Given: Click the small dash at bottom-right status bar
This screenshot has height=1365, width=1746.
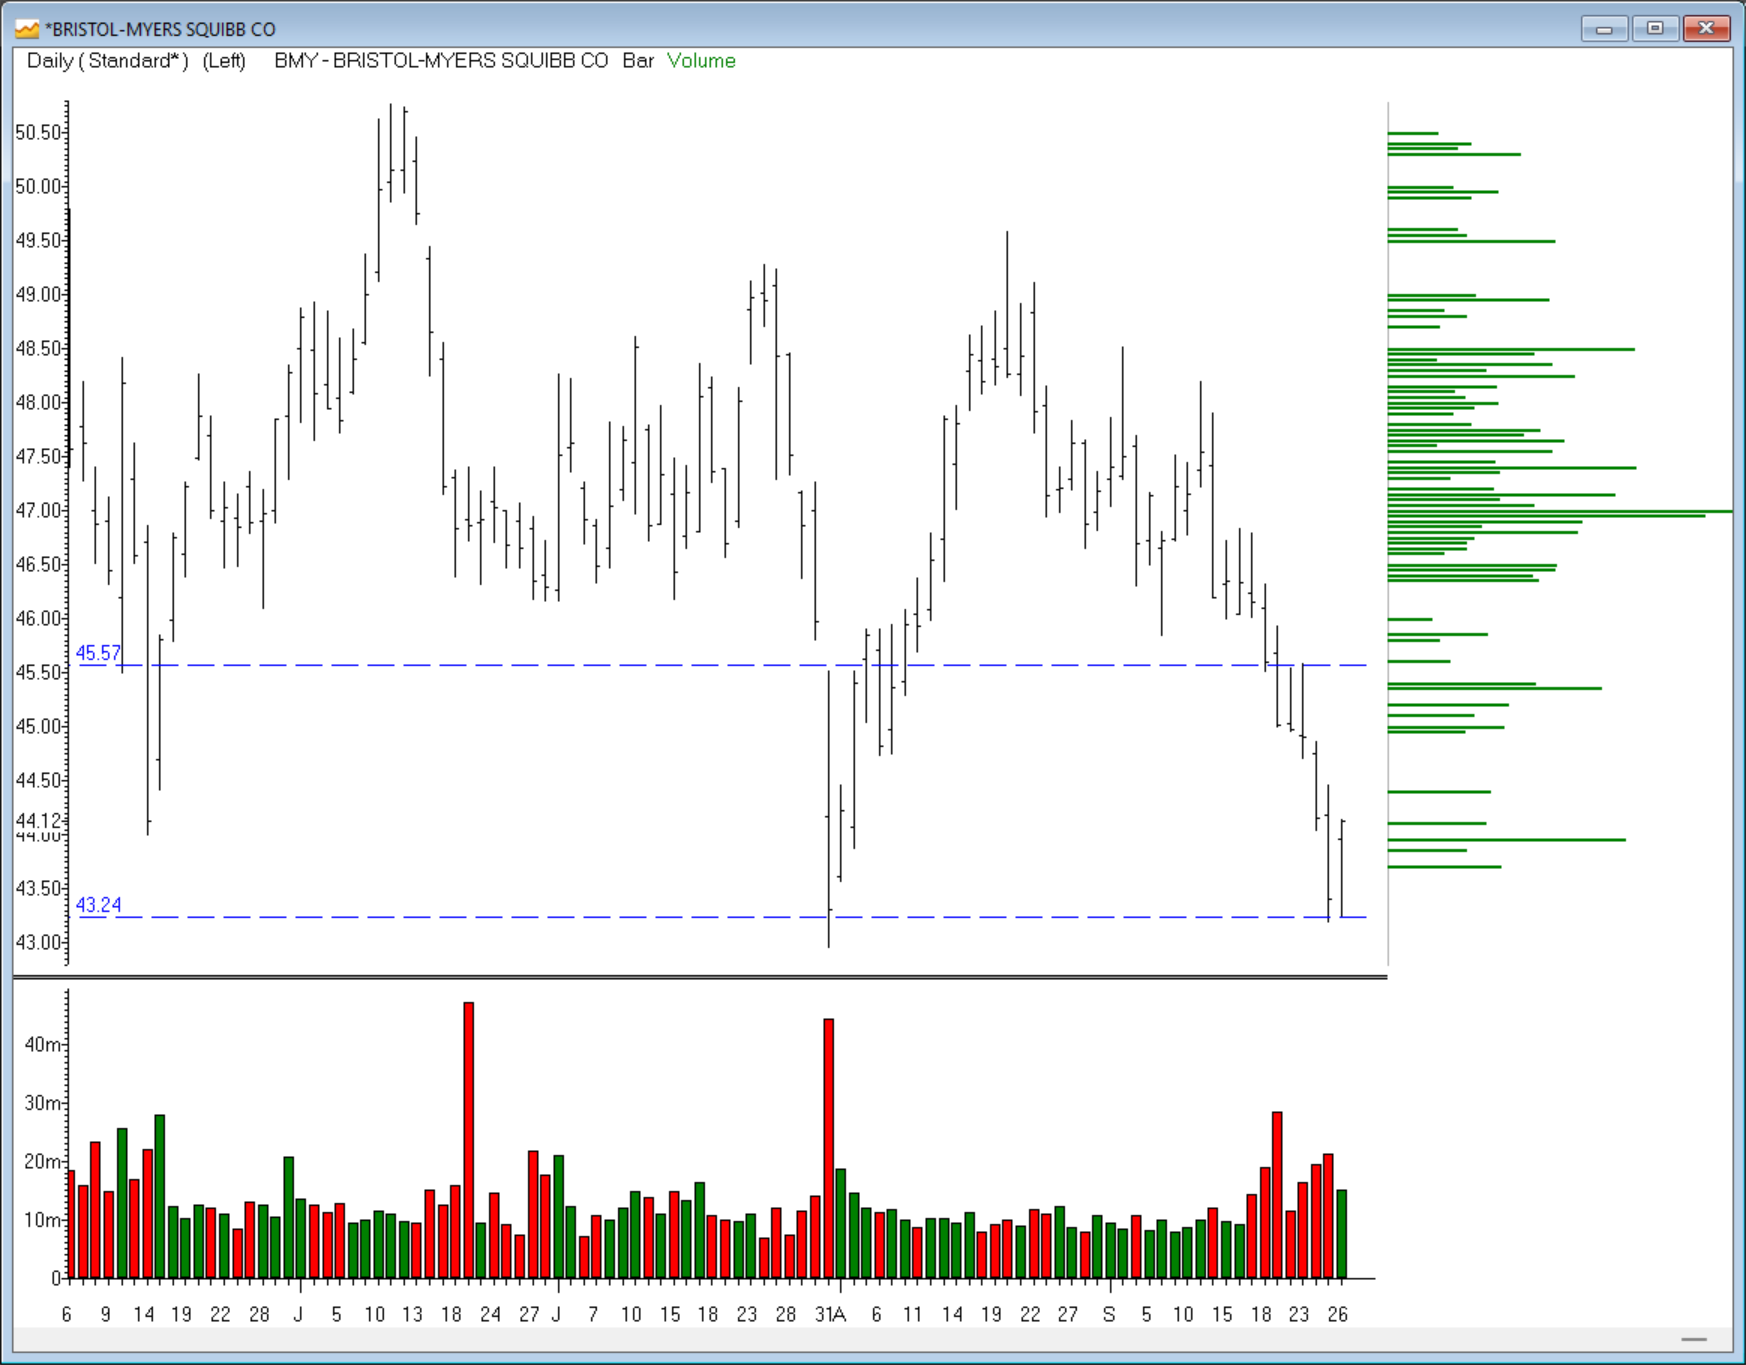Looking at the screenshot, I should click(1694, 1339).
